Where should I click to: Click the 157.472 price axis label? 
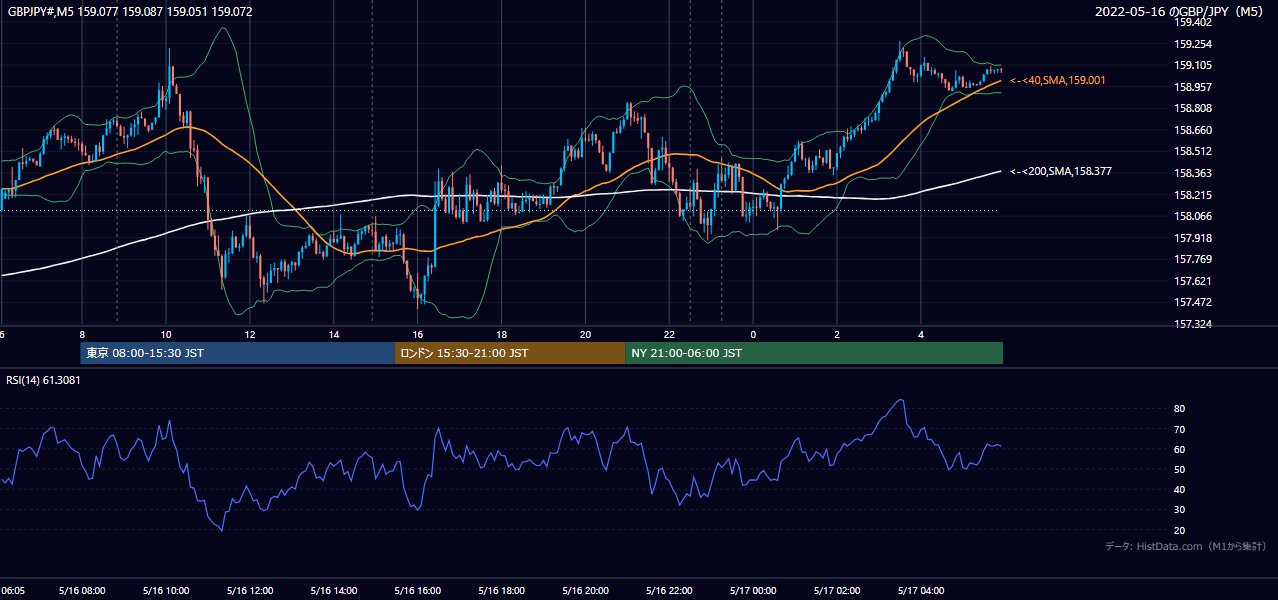[x=1193, y=302]
